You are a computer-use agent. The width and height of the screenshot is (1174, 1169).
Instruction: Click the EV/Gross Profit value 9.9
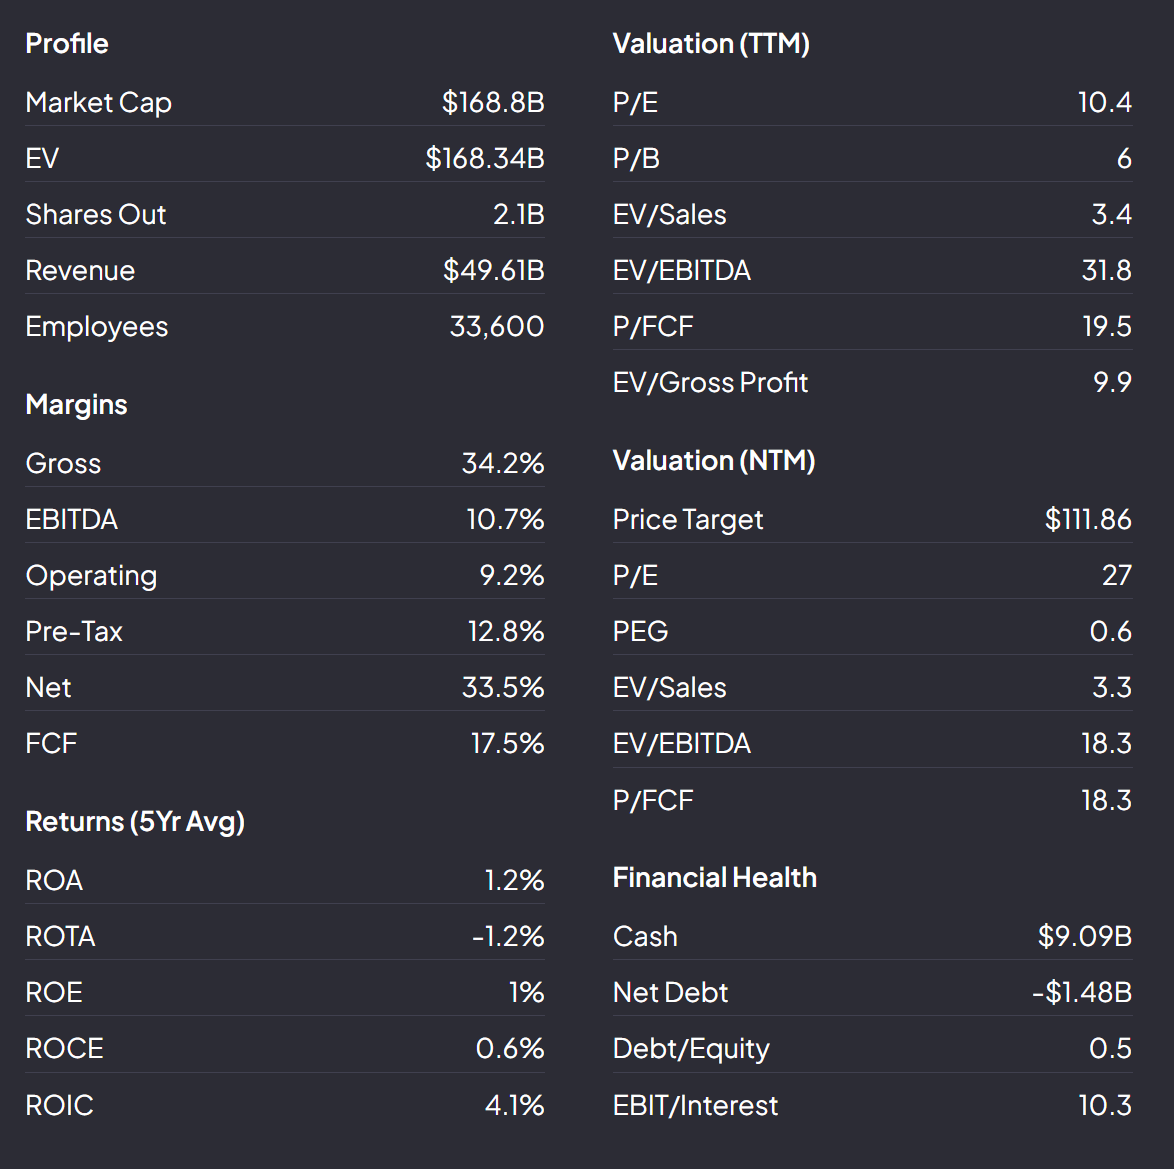tap(1112, 382)
